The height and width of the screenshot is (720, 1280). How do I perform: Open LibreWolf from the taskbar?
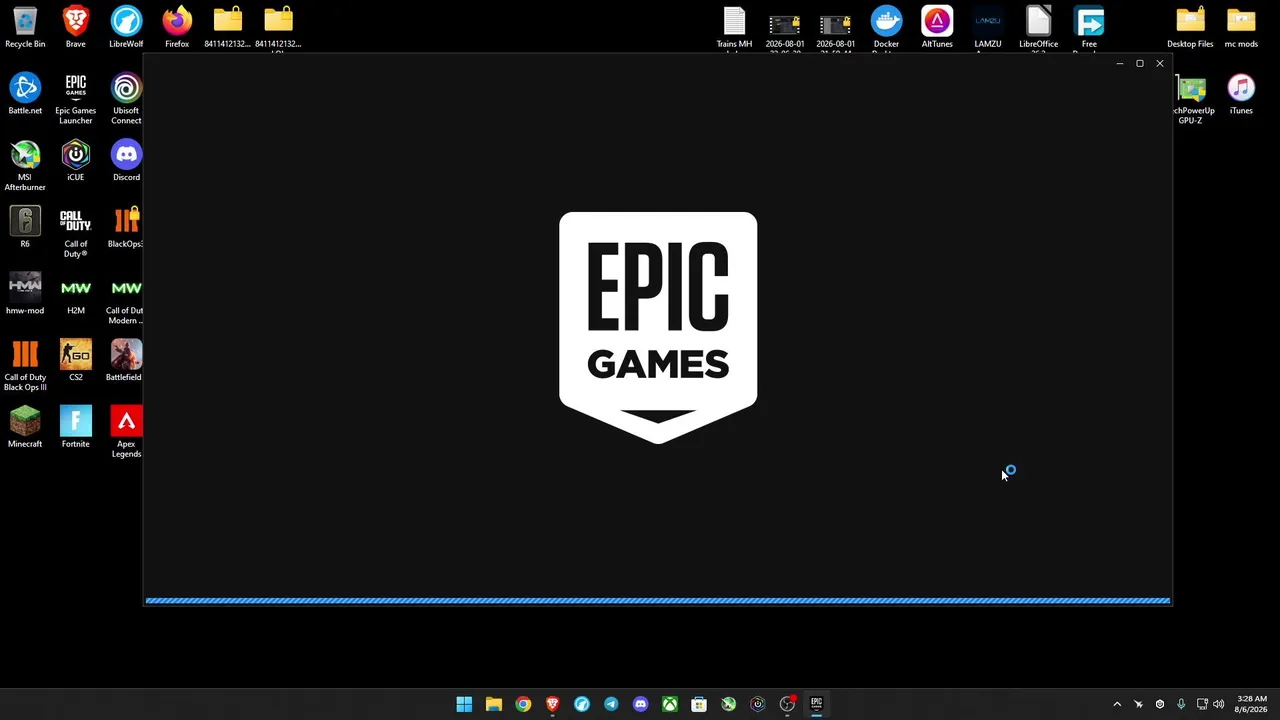(582, 704)
